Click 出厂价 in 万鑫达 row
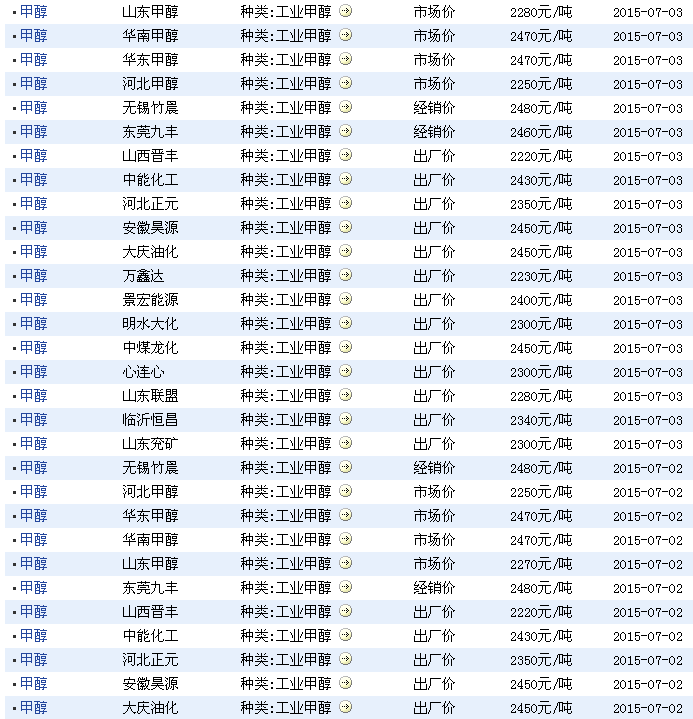This screenshot has width=693, height=719. pos(434,276)
